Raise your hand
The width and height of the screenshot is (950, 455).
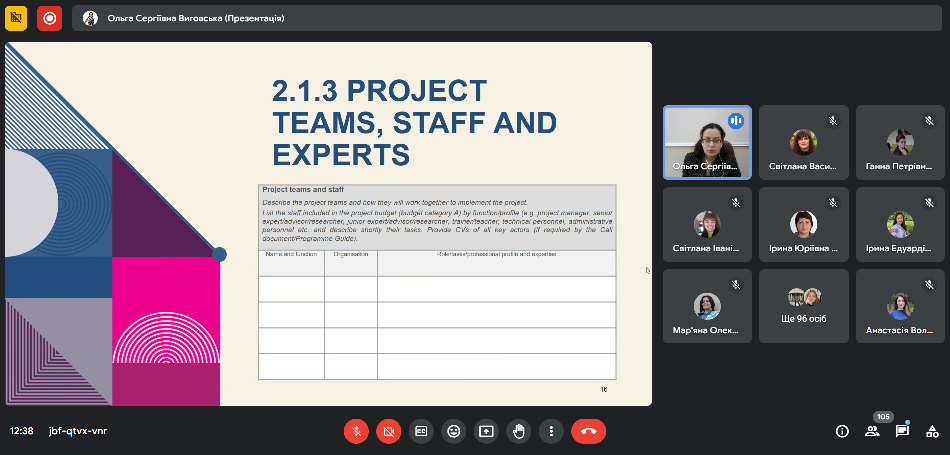click(519, 431)
